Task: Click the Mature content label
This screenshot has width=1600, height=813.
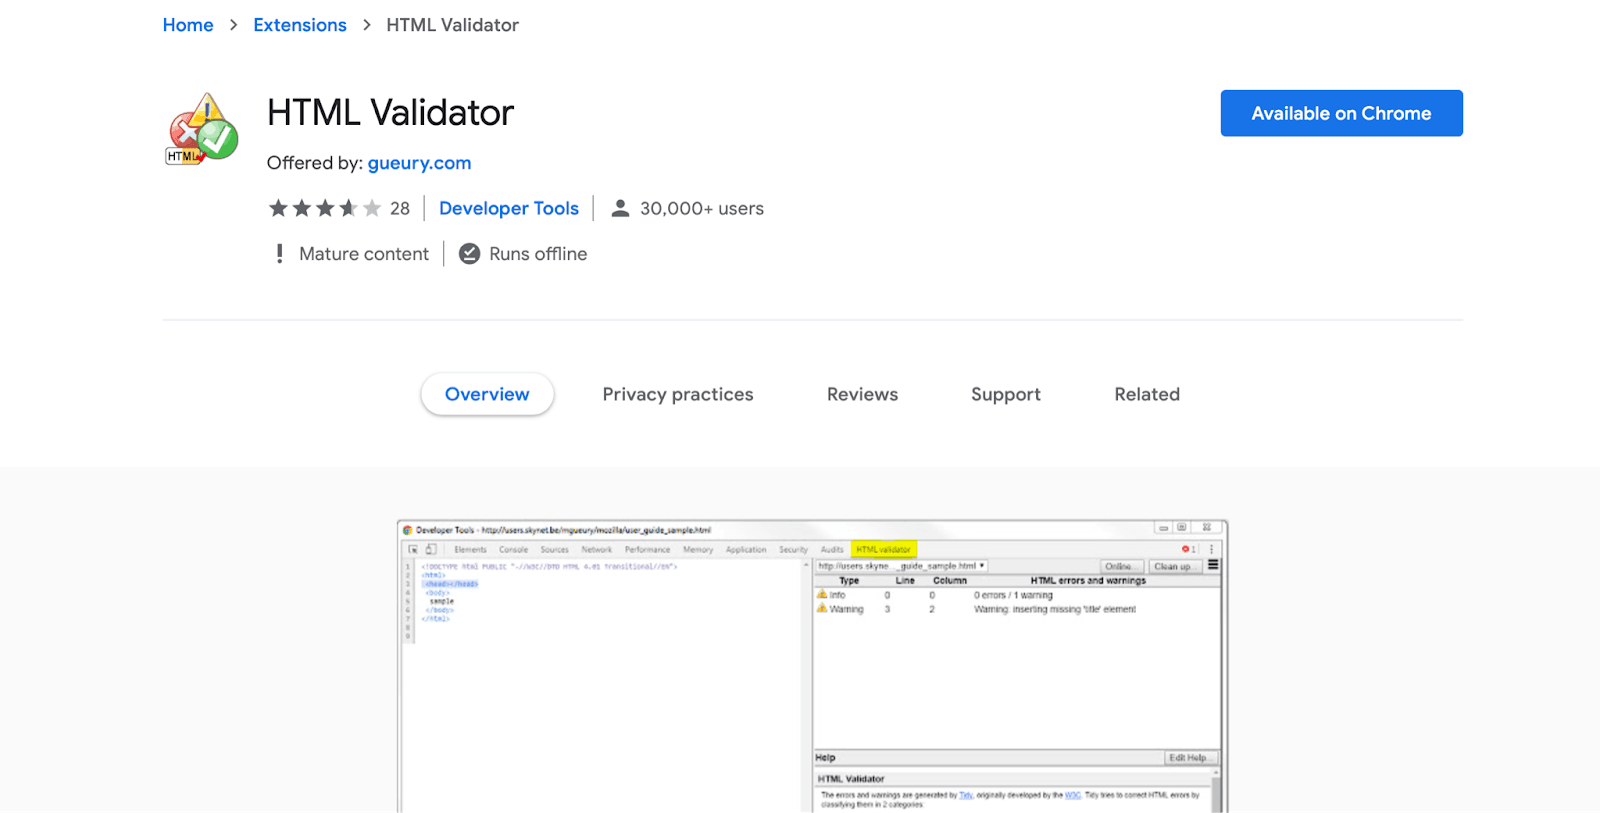Action: point(364,254)
